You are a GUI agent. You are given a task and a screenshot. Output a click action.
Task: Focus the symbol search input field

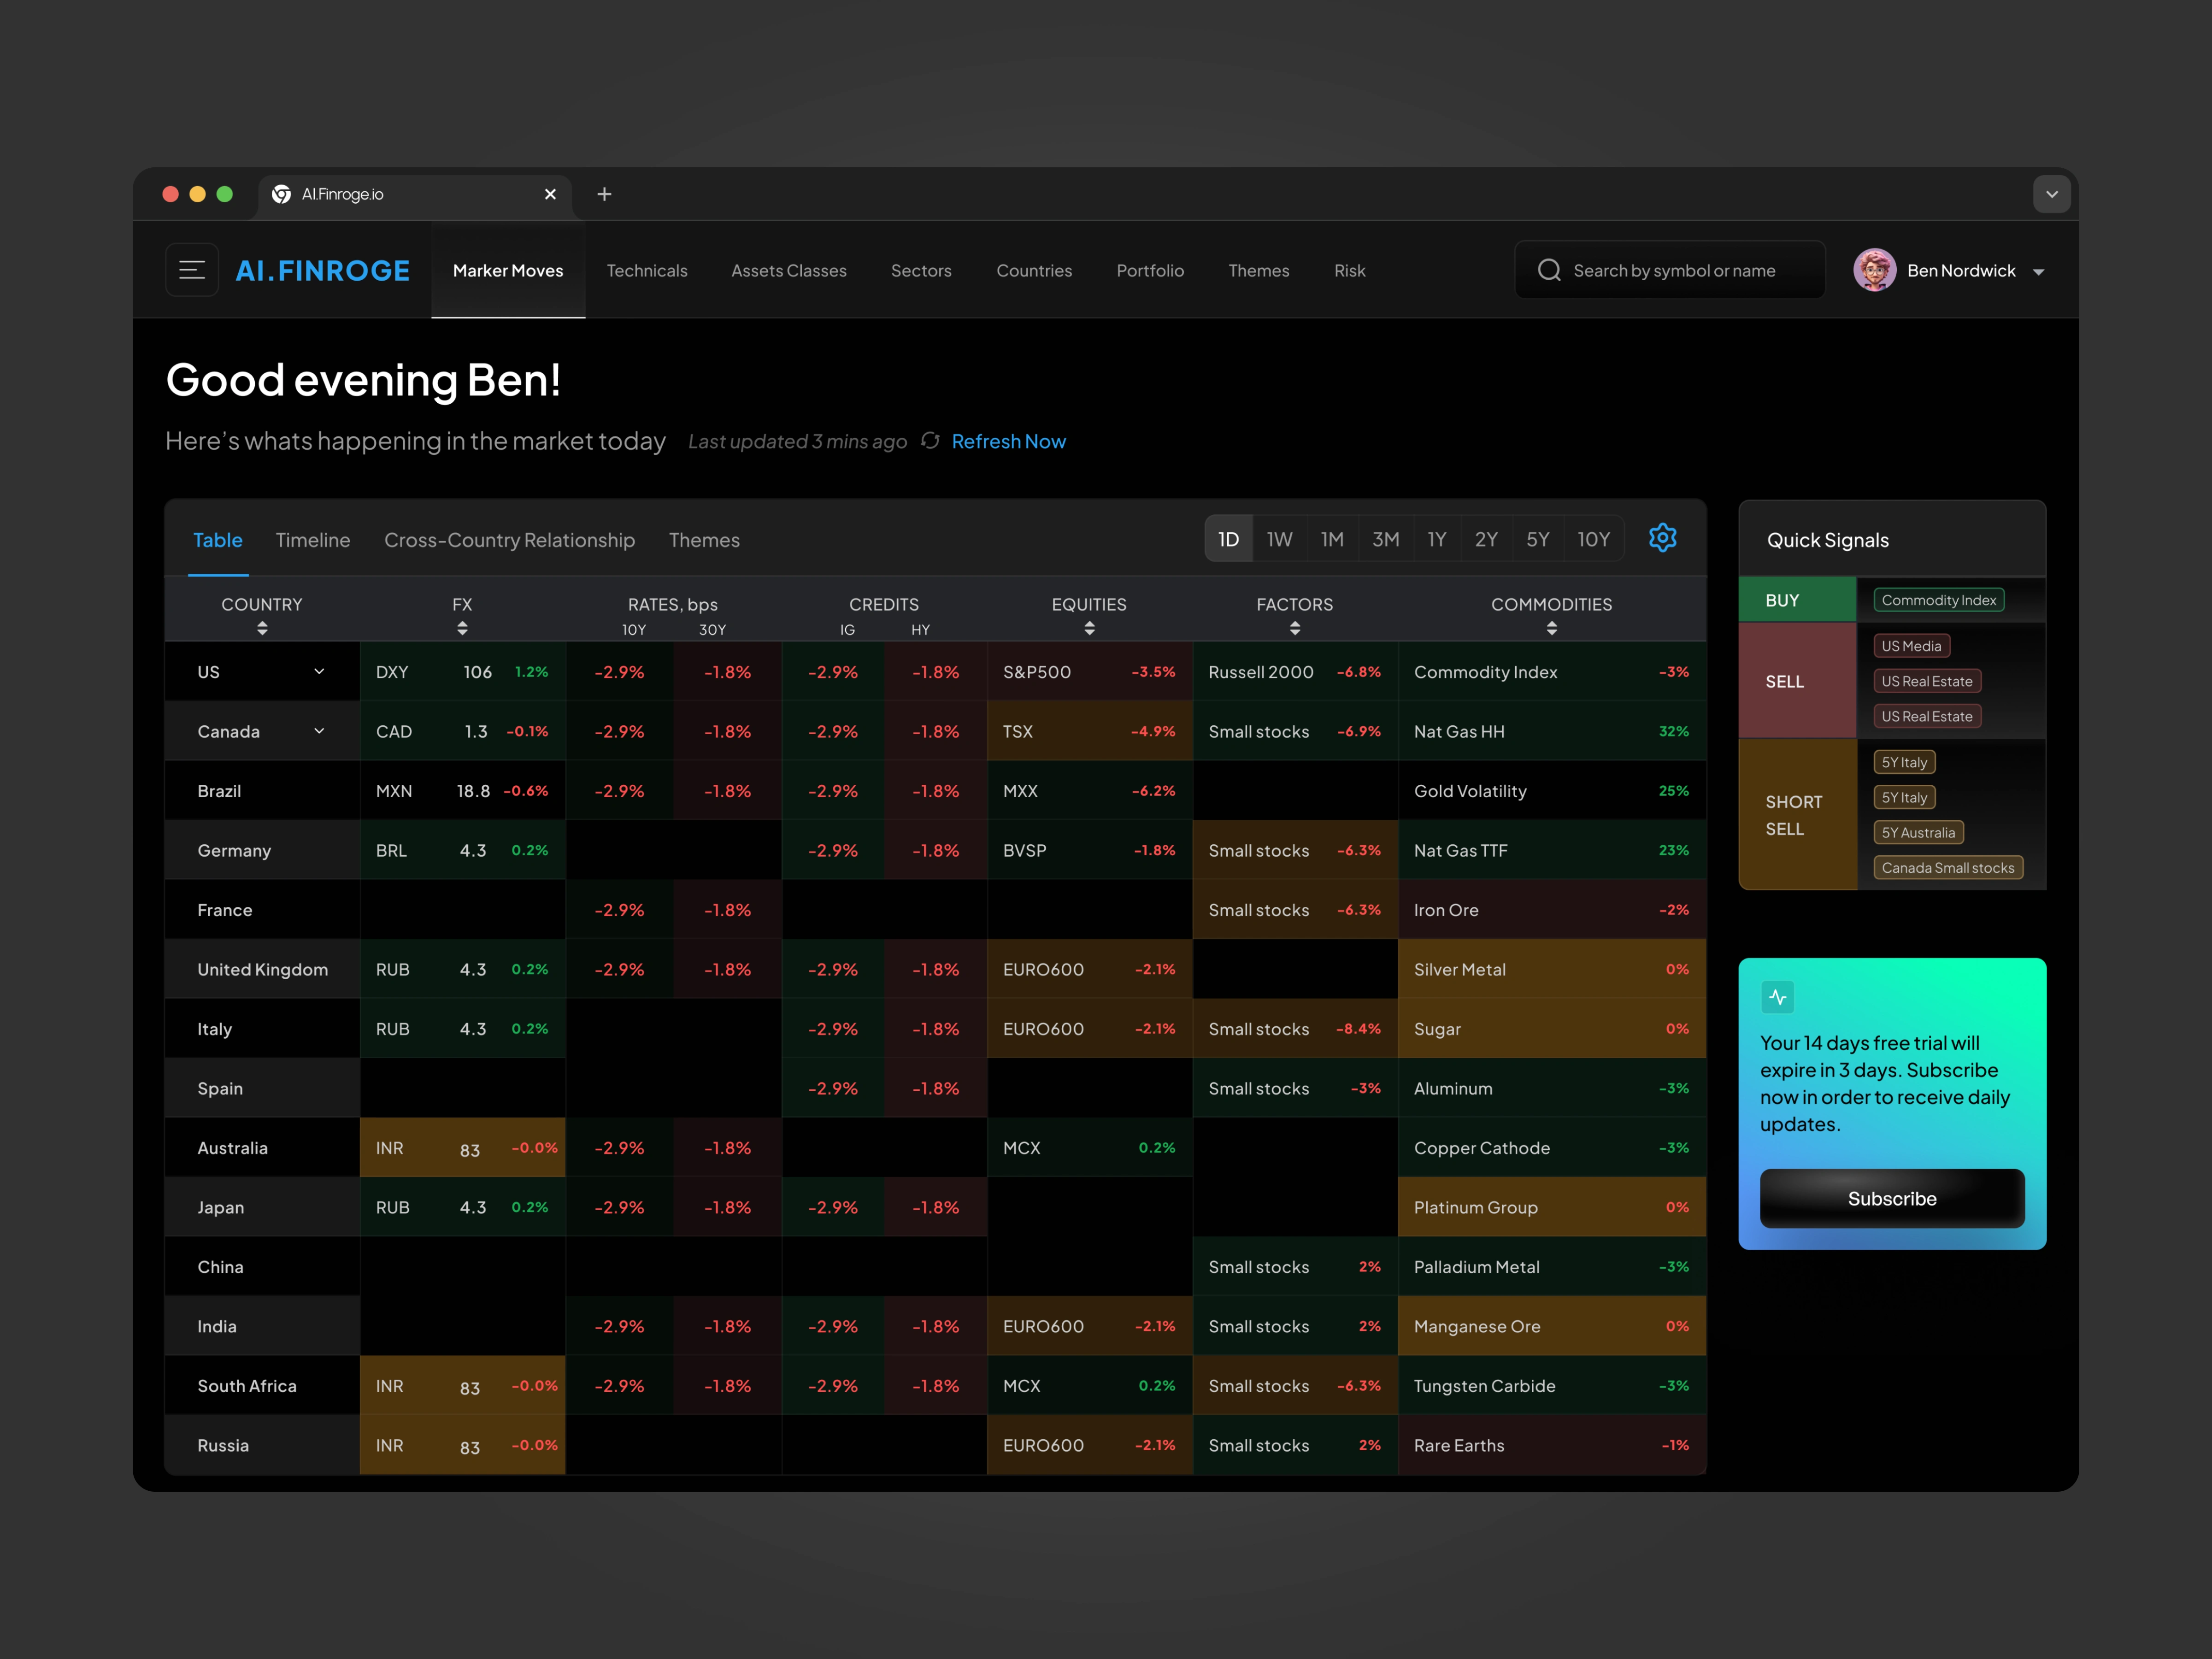(x=1690, y=270)
